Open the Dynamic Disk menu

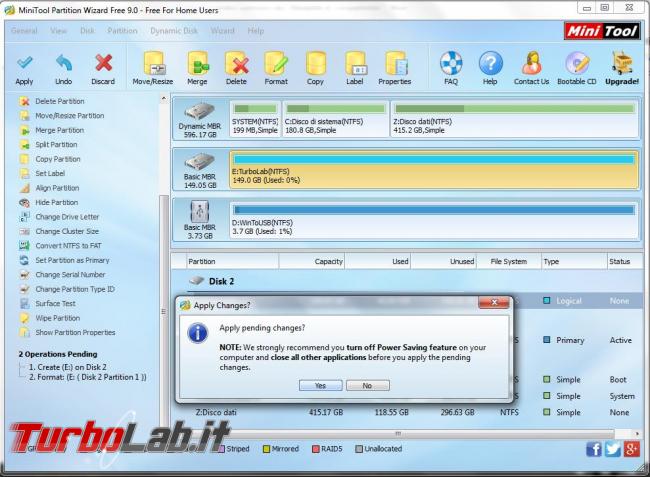(174, 31)
